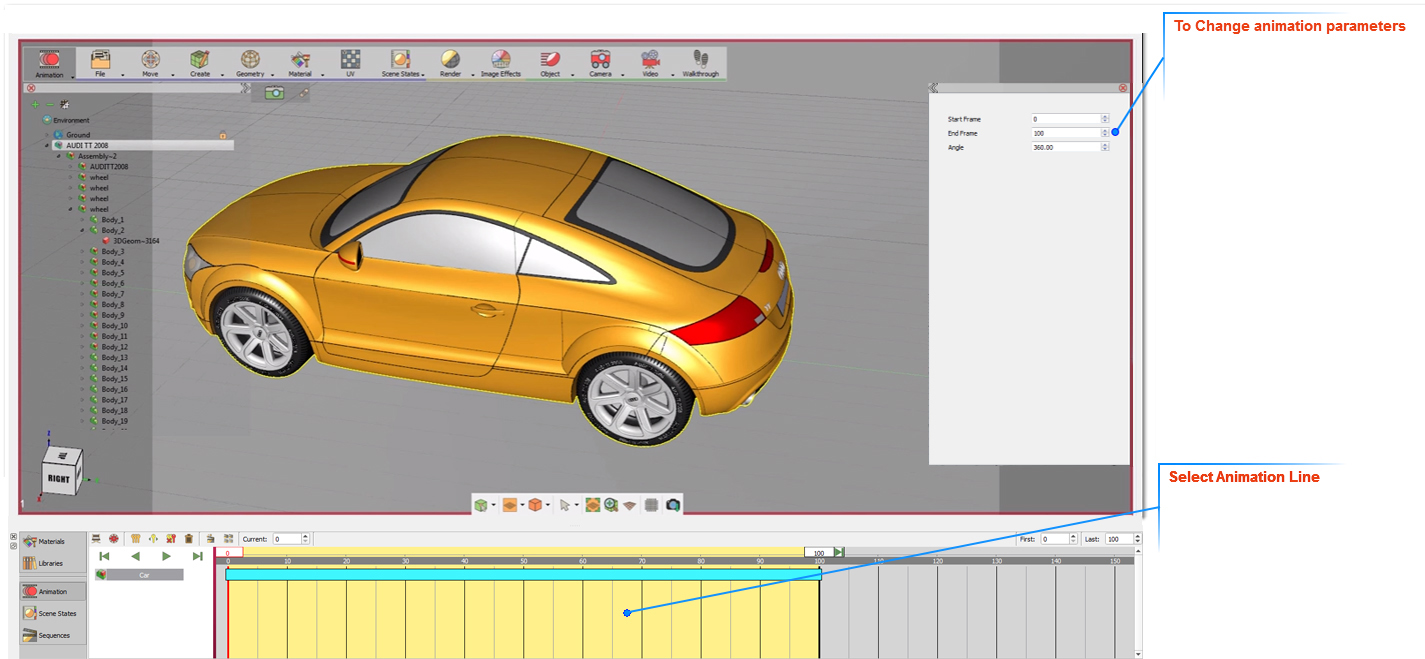The image size is (1425, 659).
Task: Collapse the animation parameters panel chevron
Action: (x=933, y=88)
